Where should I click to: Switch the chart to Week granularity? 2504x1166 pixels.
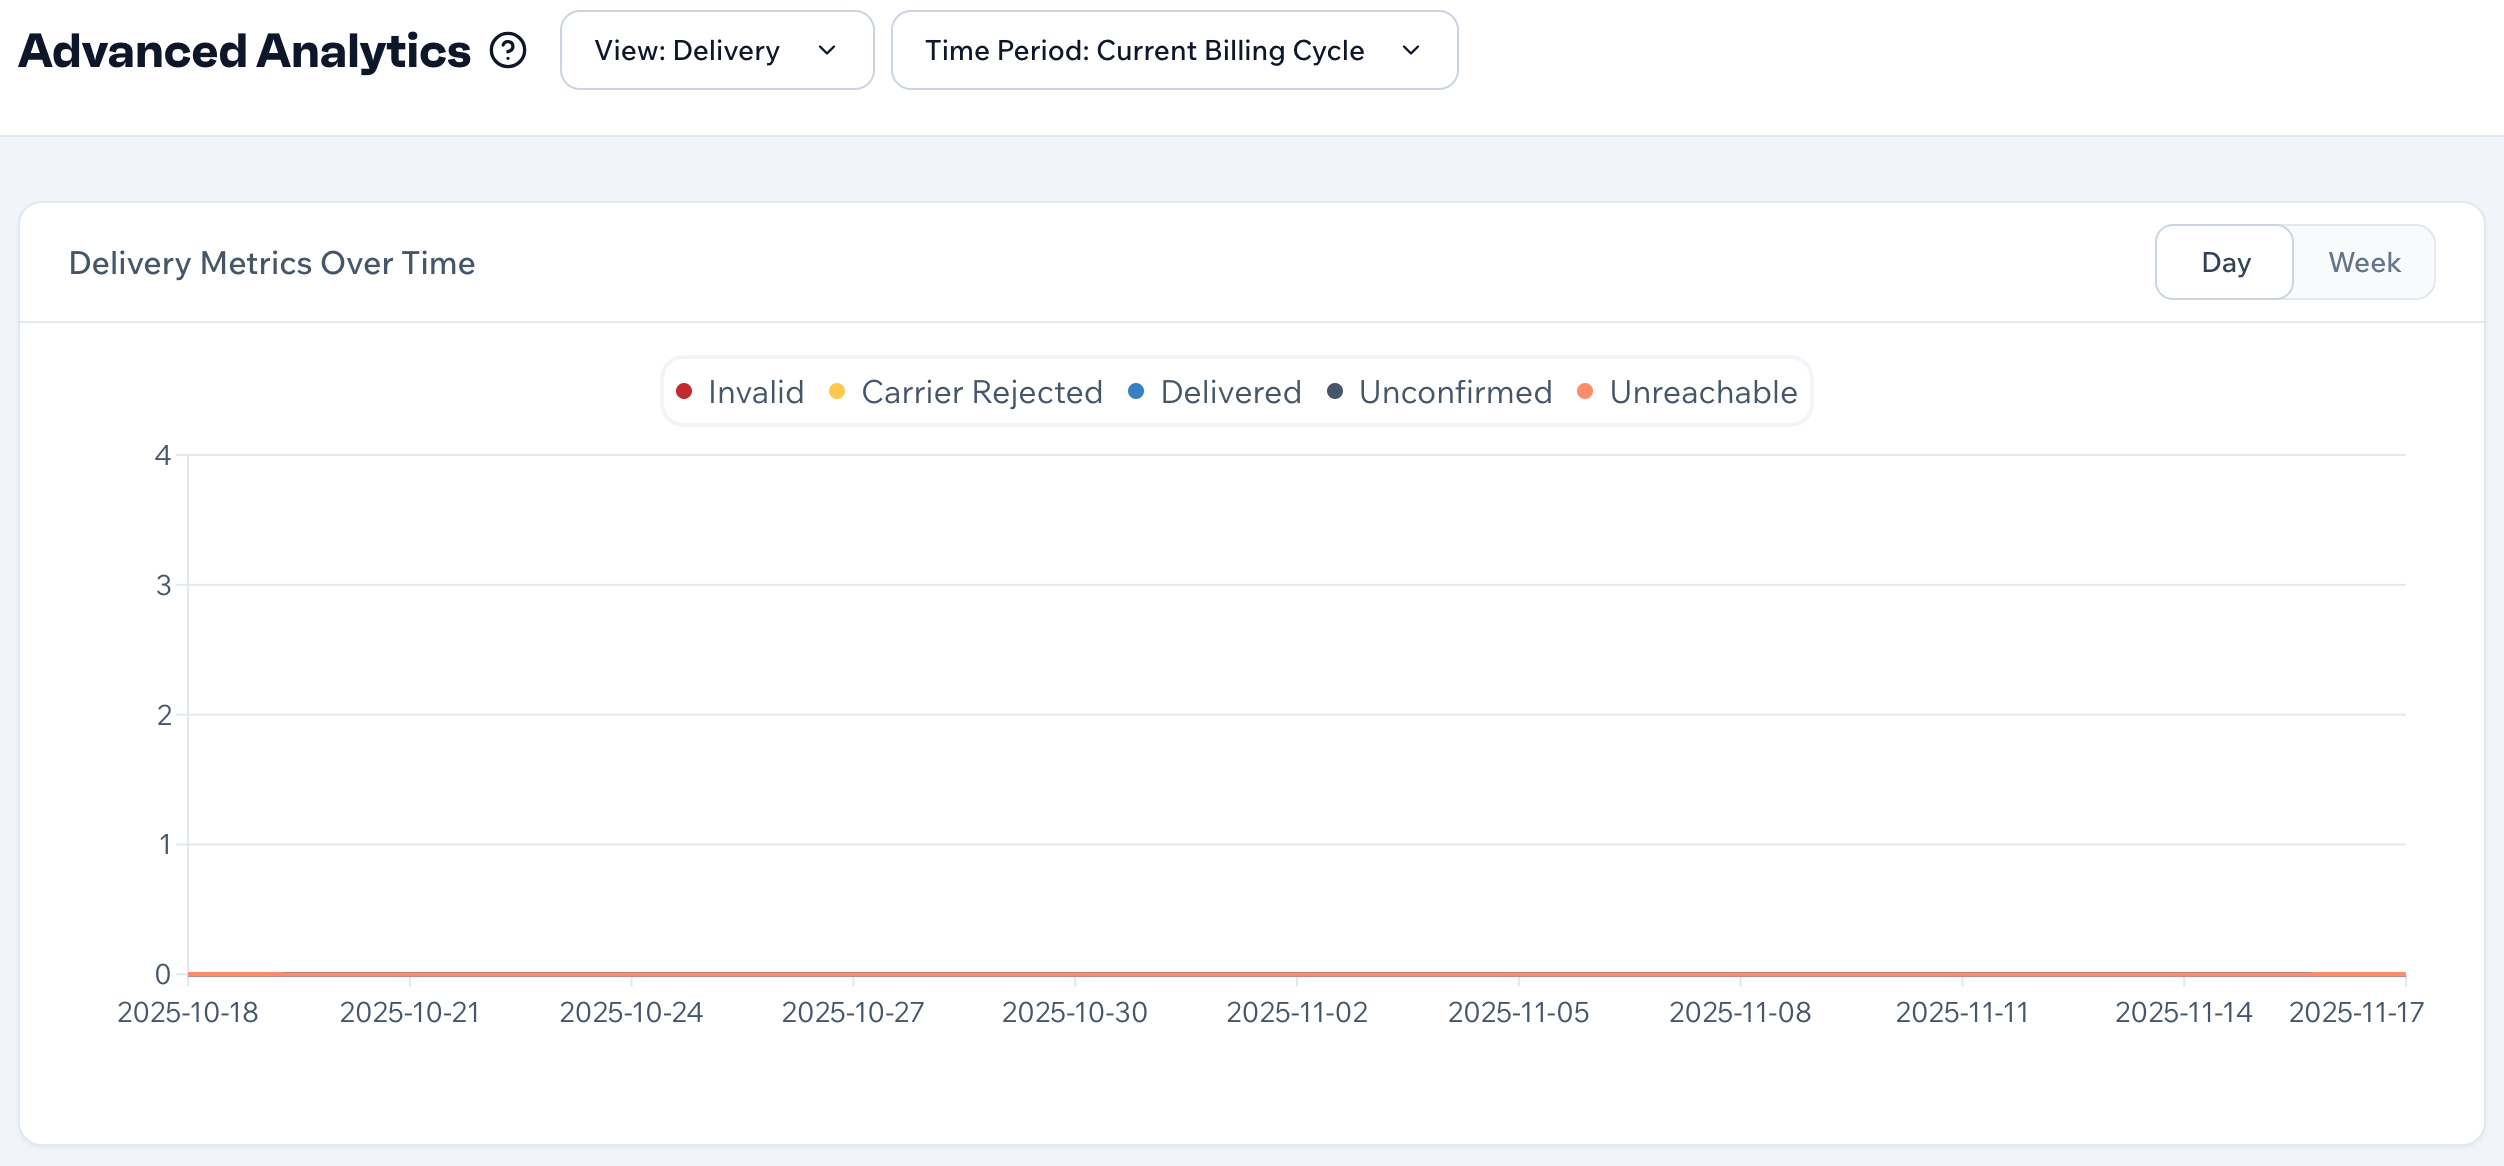click(x=2364, y=262)
